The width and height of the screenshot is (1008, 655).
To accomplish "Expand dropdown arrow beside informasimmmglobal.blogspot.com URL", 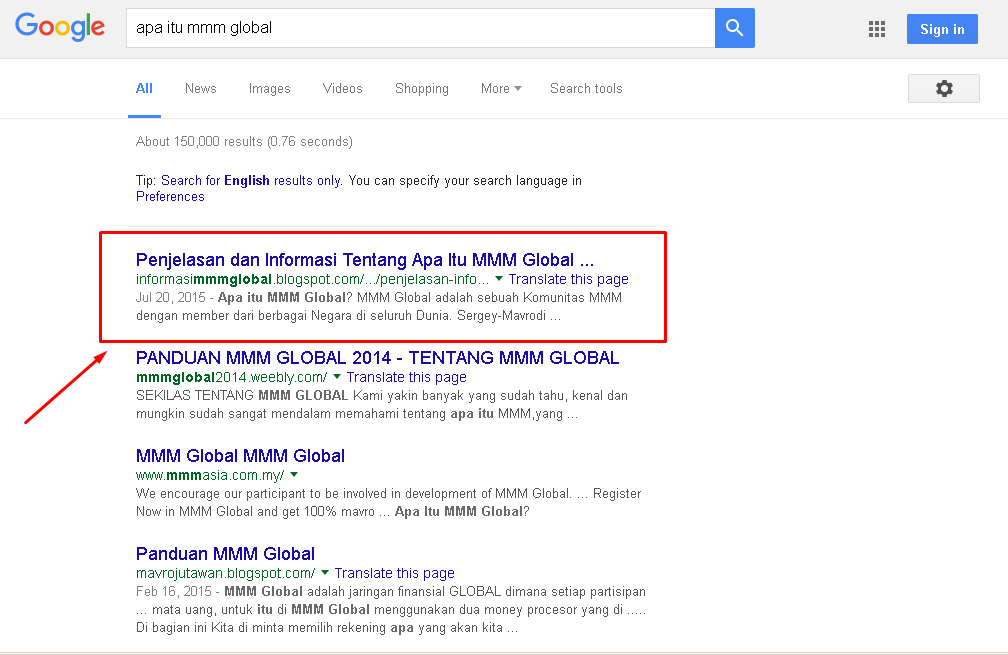I will coord(499,279).
